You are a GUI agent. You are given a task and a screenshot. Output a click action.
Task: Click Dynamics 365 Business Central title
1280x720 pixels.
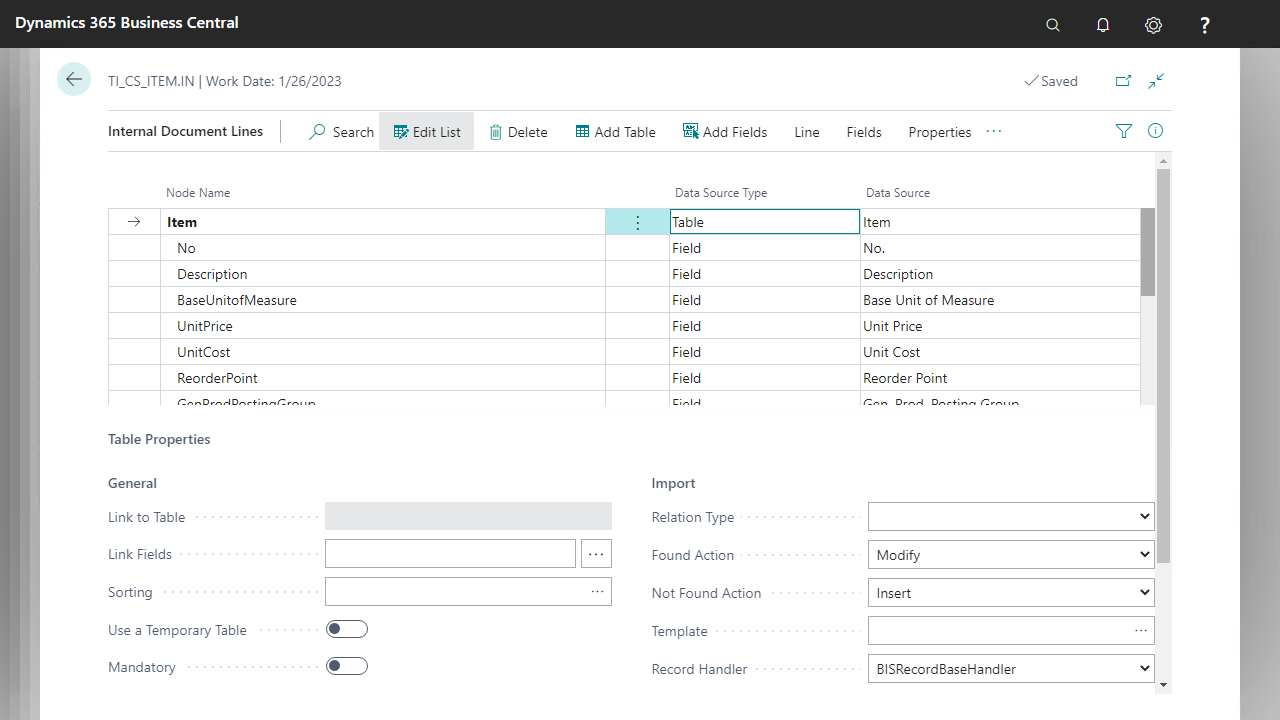(x=127, y=22)
